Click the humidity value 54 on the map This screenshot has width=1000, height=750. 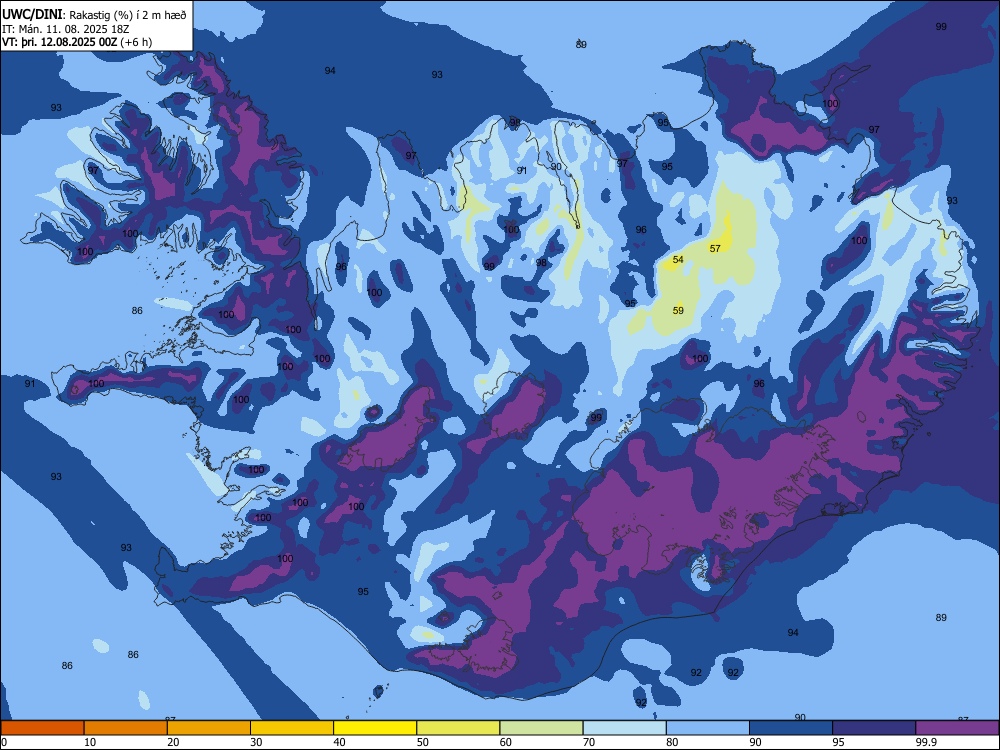click(x=678, y=260)
